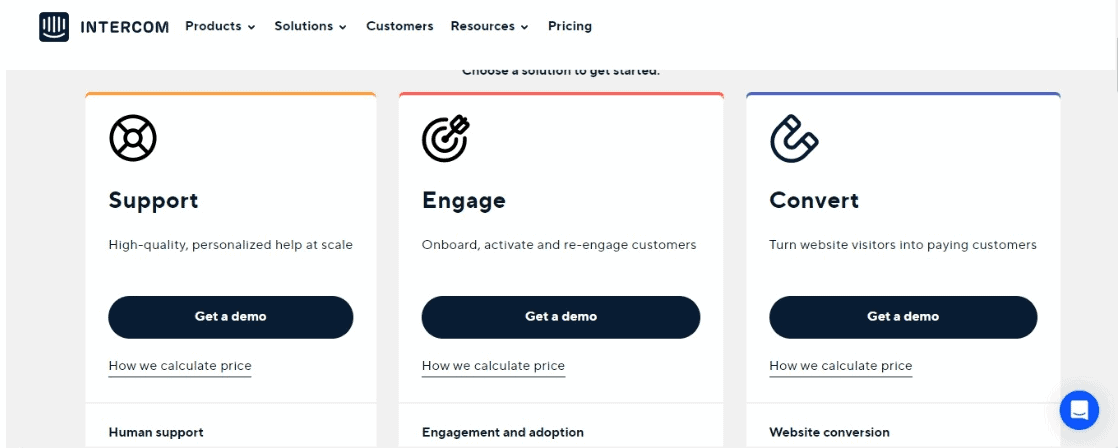The height and width of the screenshot is (448, 1118).
Task: Open Support's How we calculate price link
Action: tap(180, 366)
